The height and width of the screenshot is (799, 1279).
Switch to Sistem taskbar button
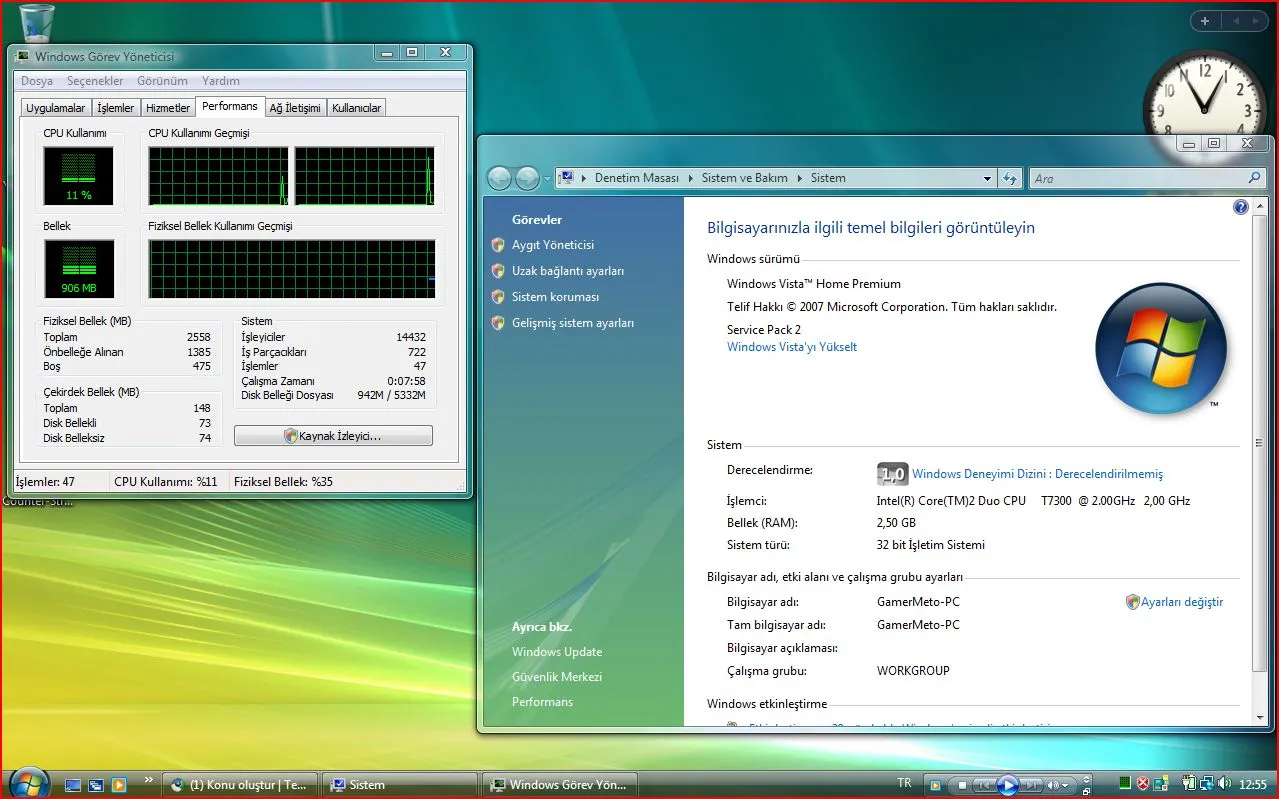(x=401, y=785)
